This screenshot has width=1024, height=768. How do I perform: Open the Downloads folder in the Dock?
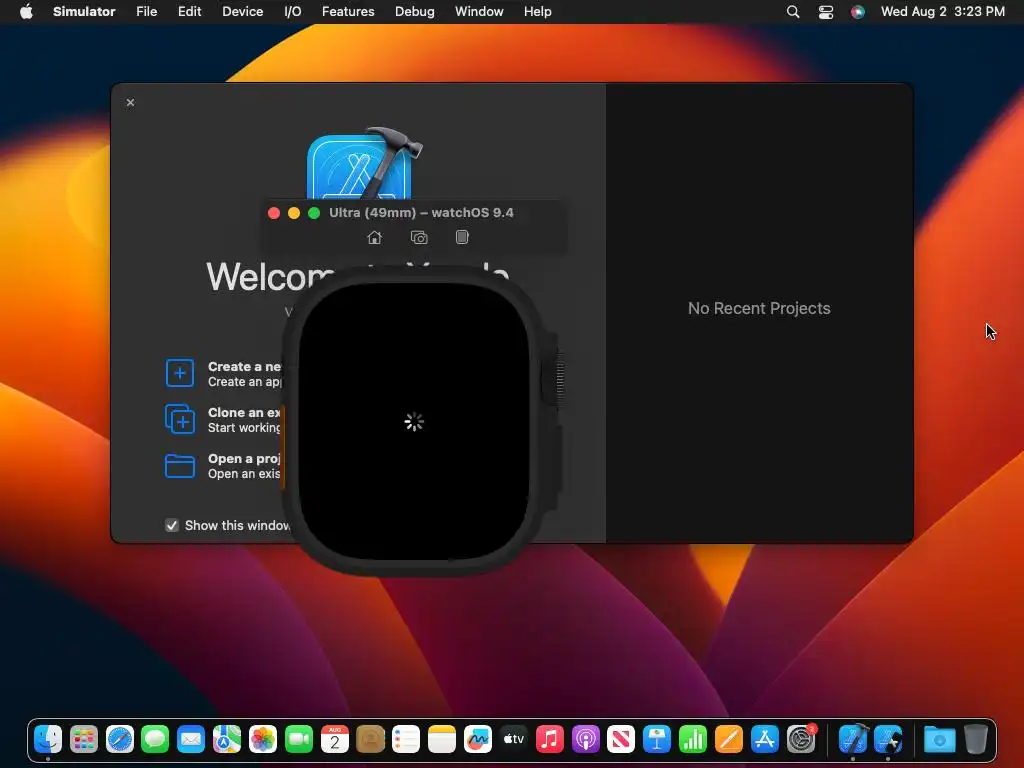pos(939,739)
